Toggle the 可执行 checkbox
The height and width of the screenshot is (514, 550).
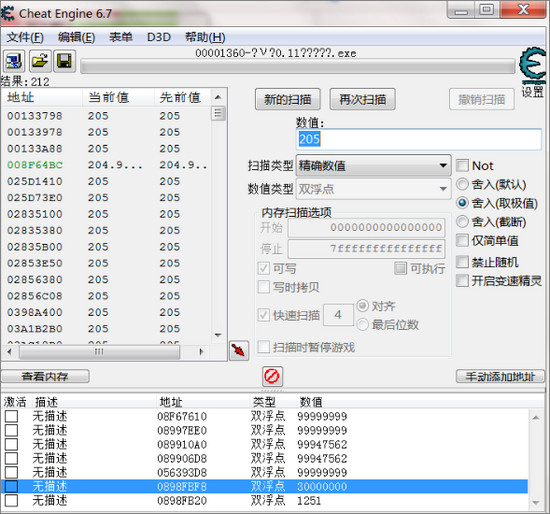[401, 268]
